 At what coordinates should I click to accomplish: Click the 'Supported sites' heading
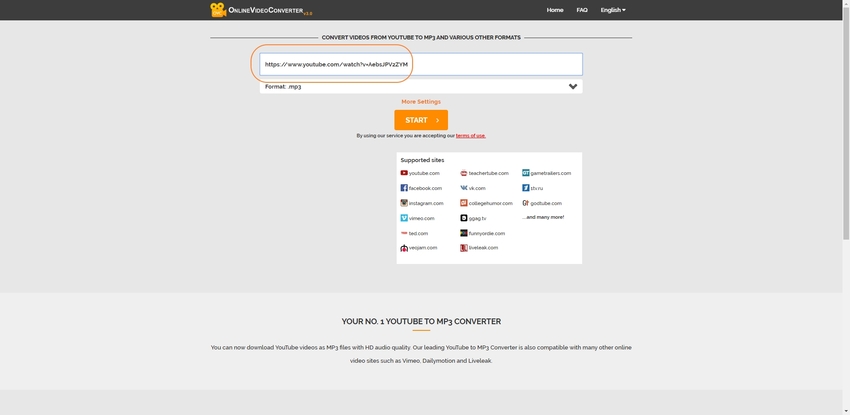[x=422, y=160]
